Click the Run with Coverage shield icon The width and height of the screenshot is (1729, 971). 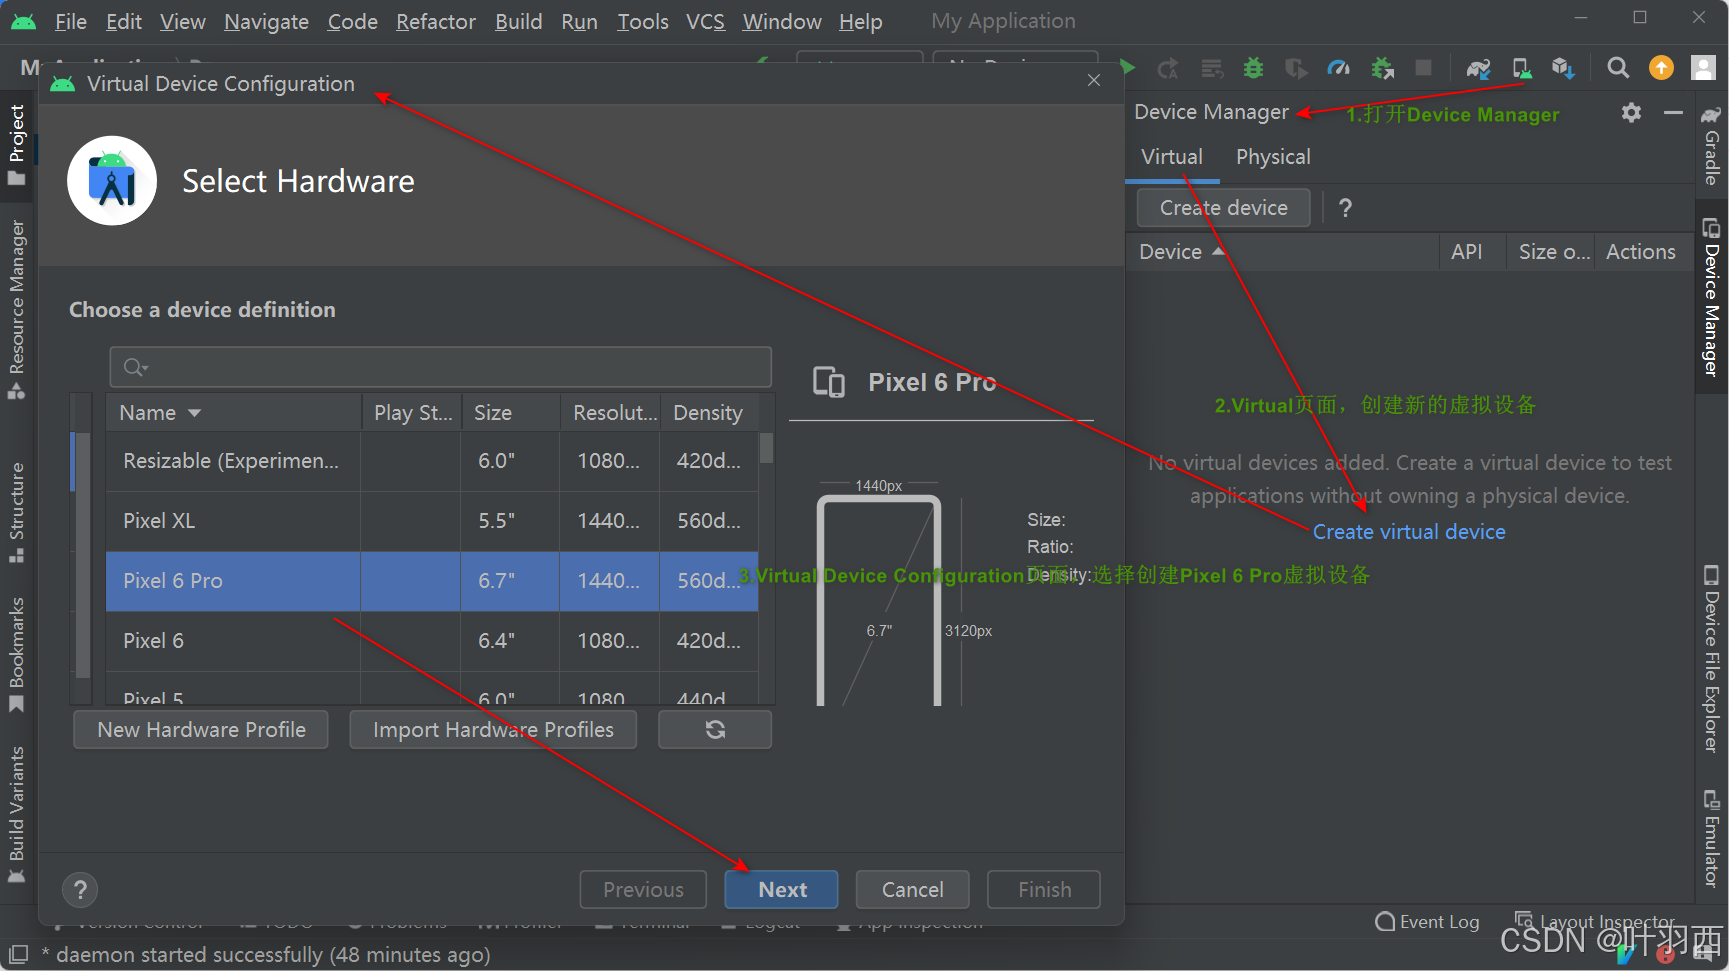(1296, 68)
